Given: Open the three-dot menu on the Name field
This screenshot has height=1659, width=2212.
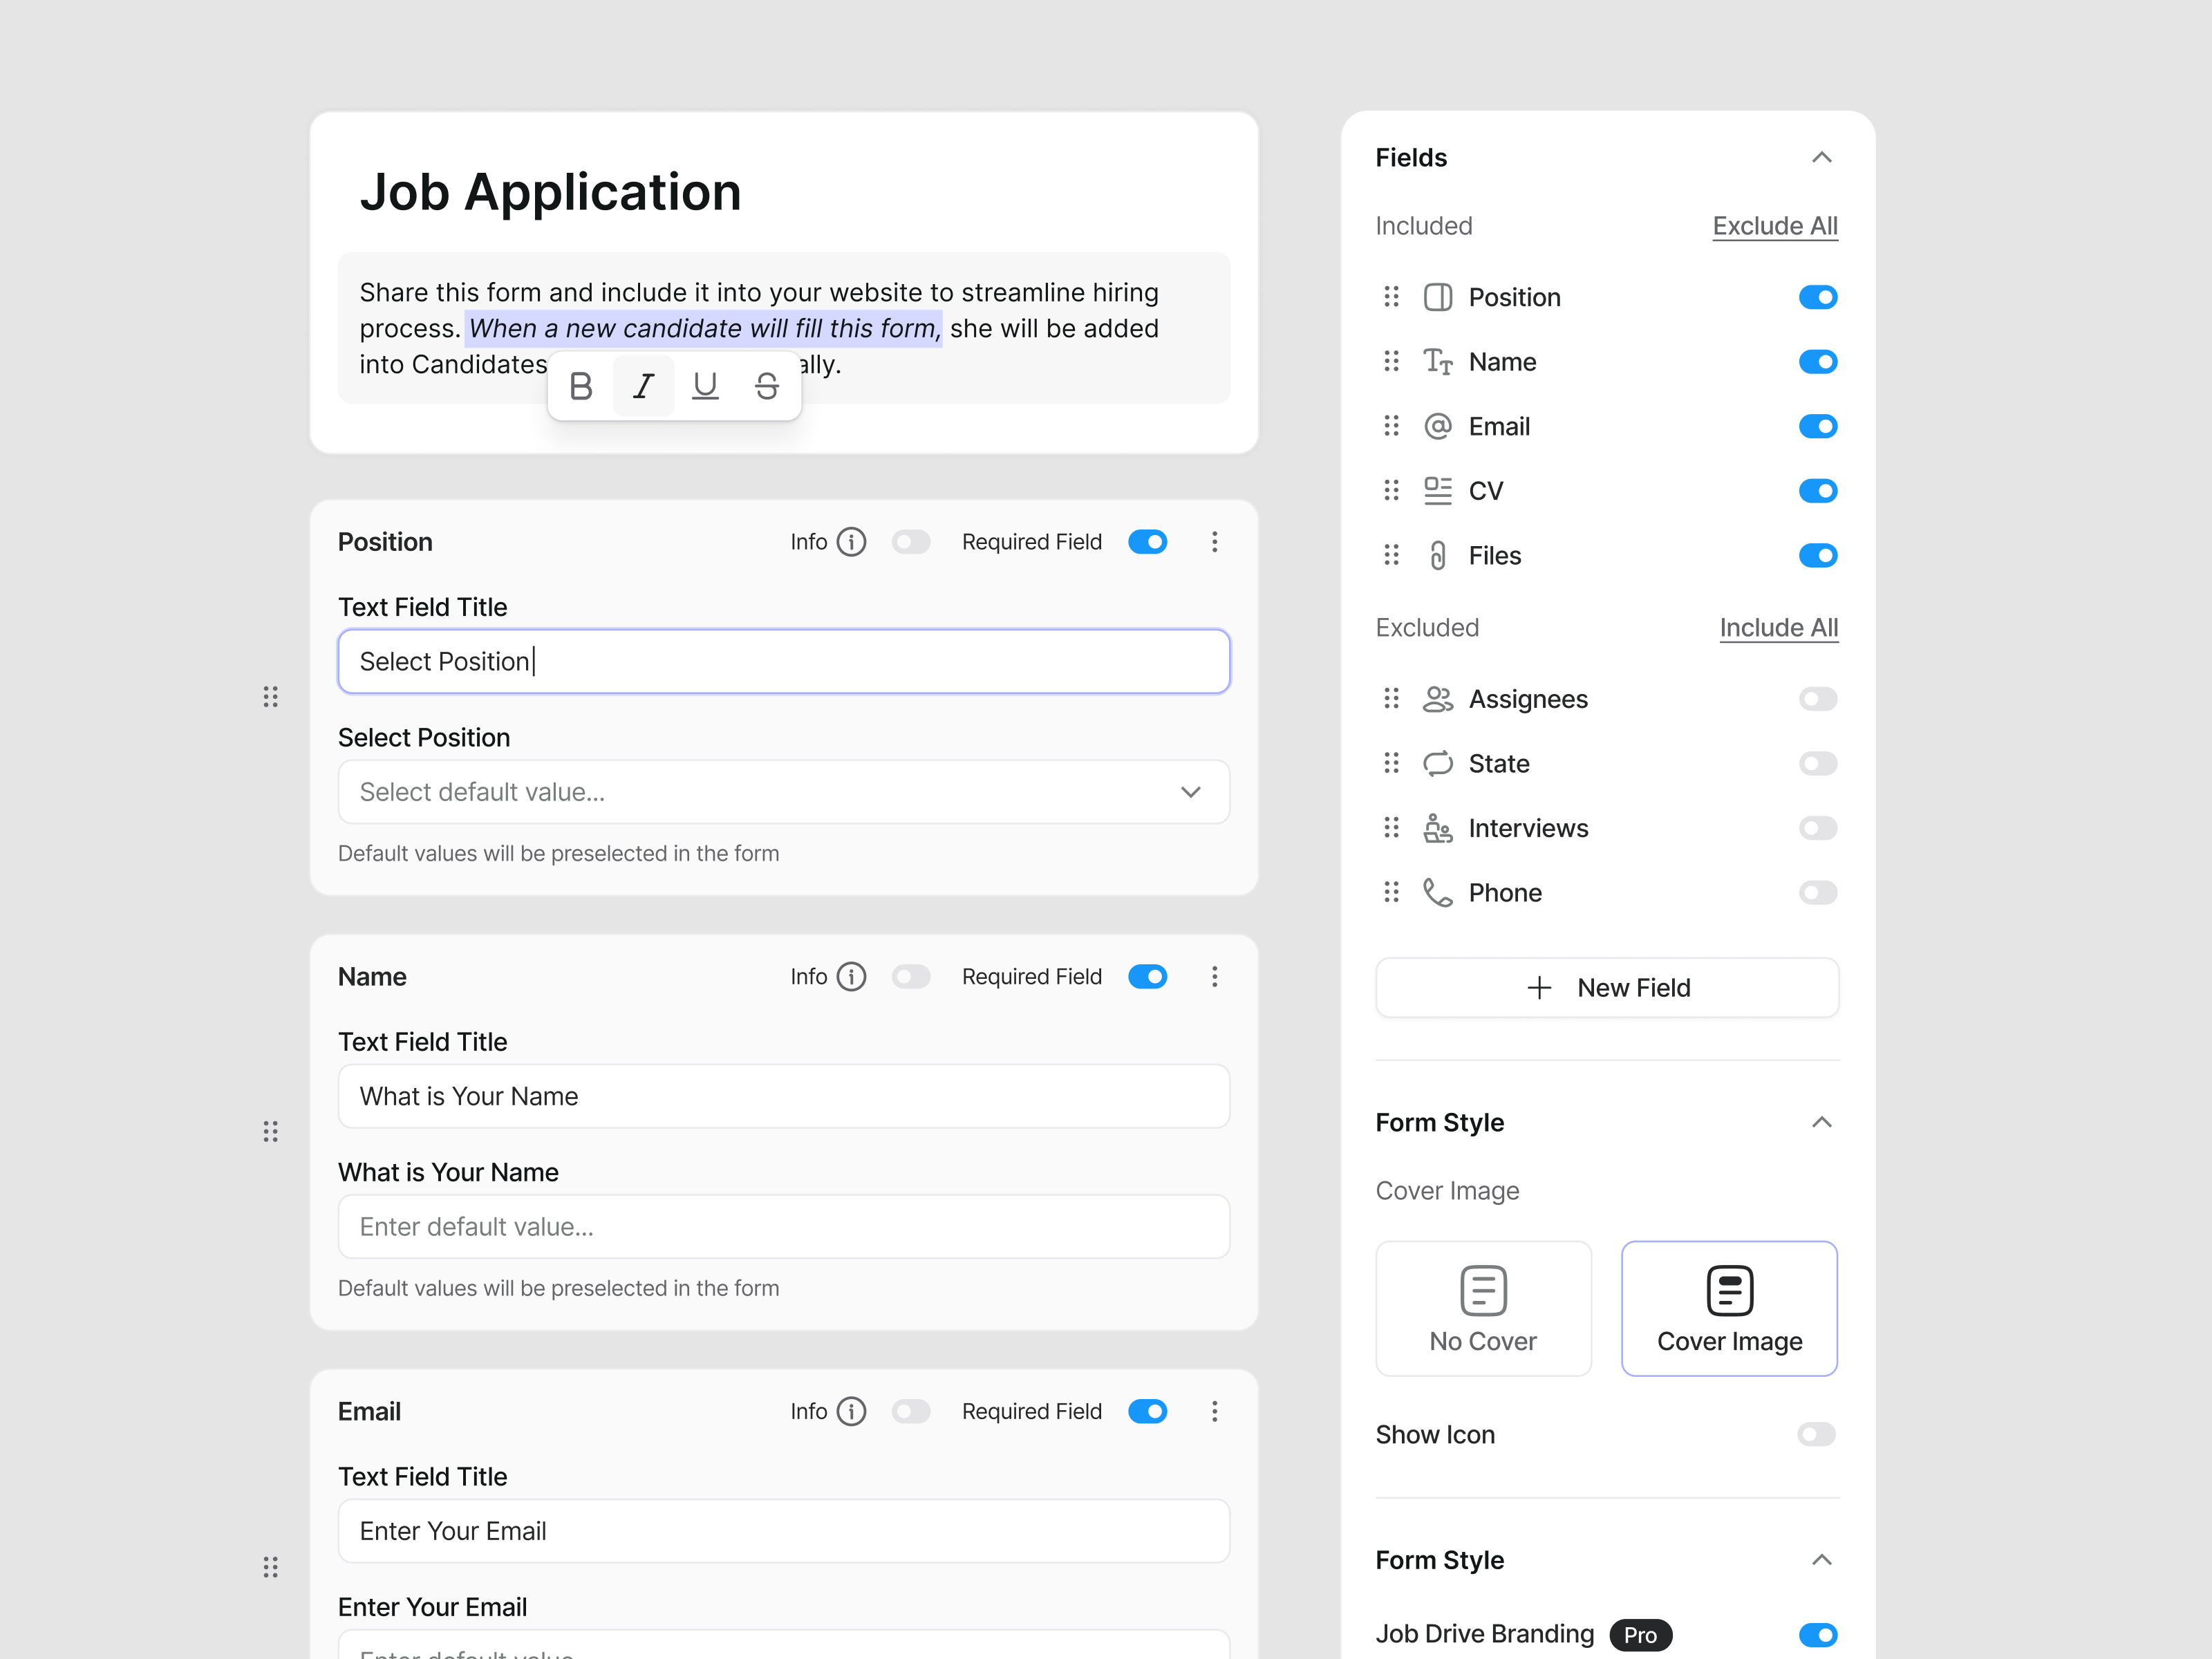Looking at the screenshot, I should coord(1214,976).
